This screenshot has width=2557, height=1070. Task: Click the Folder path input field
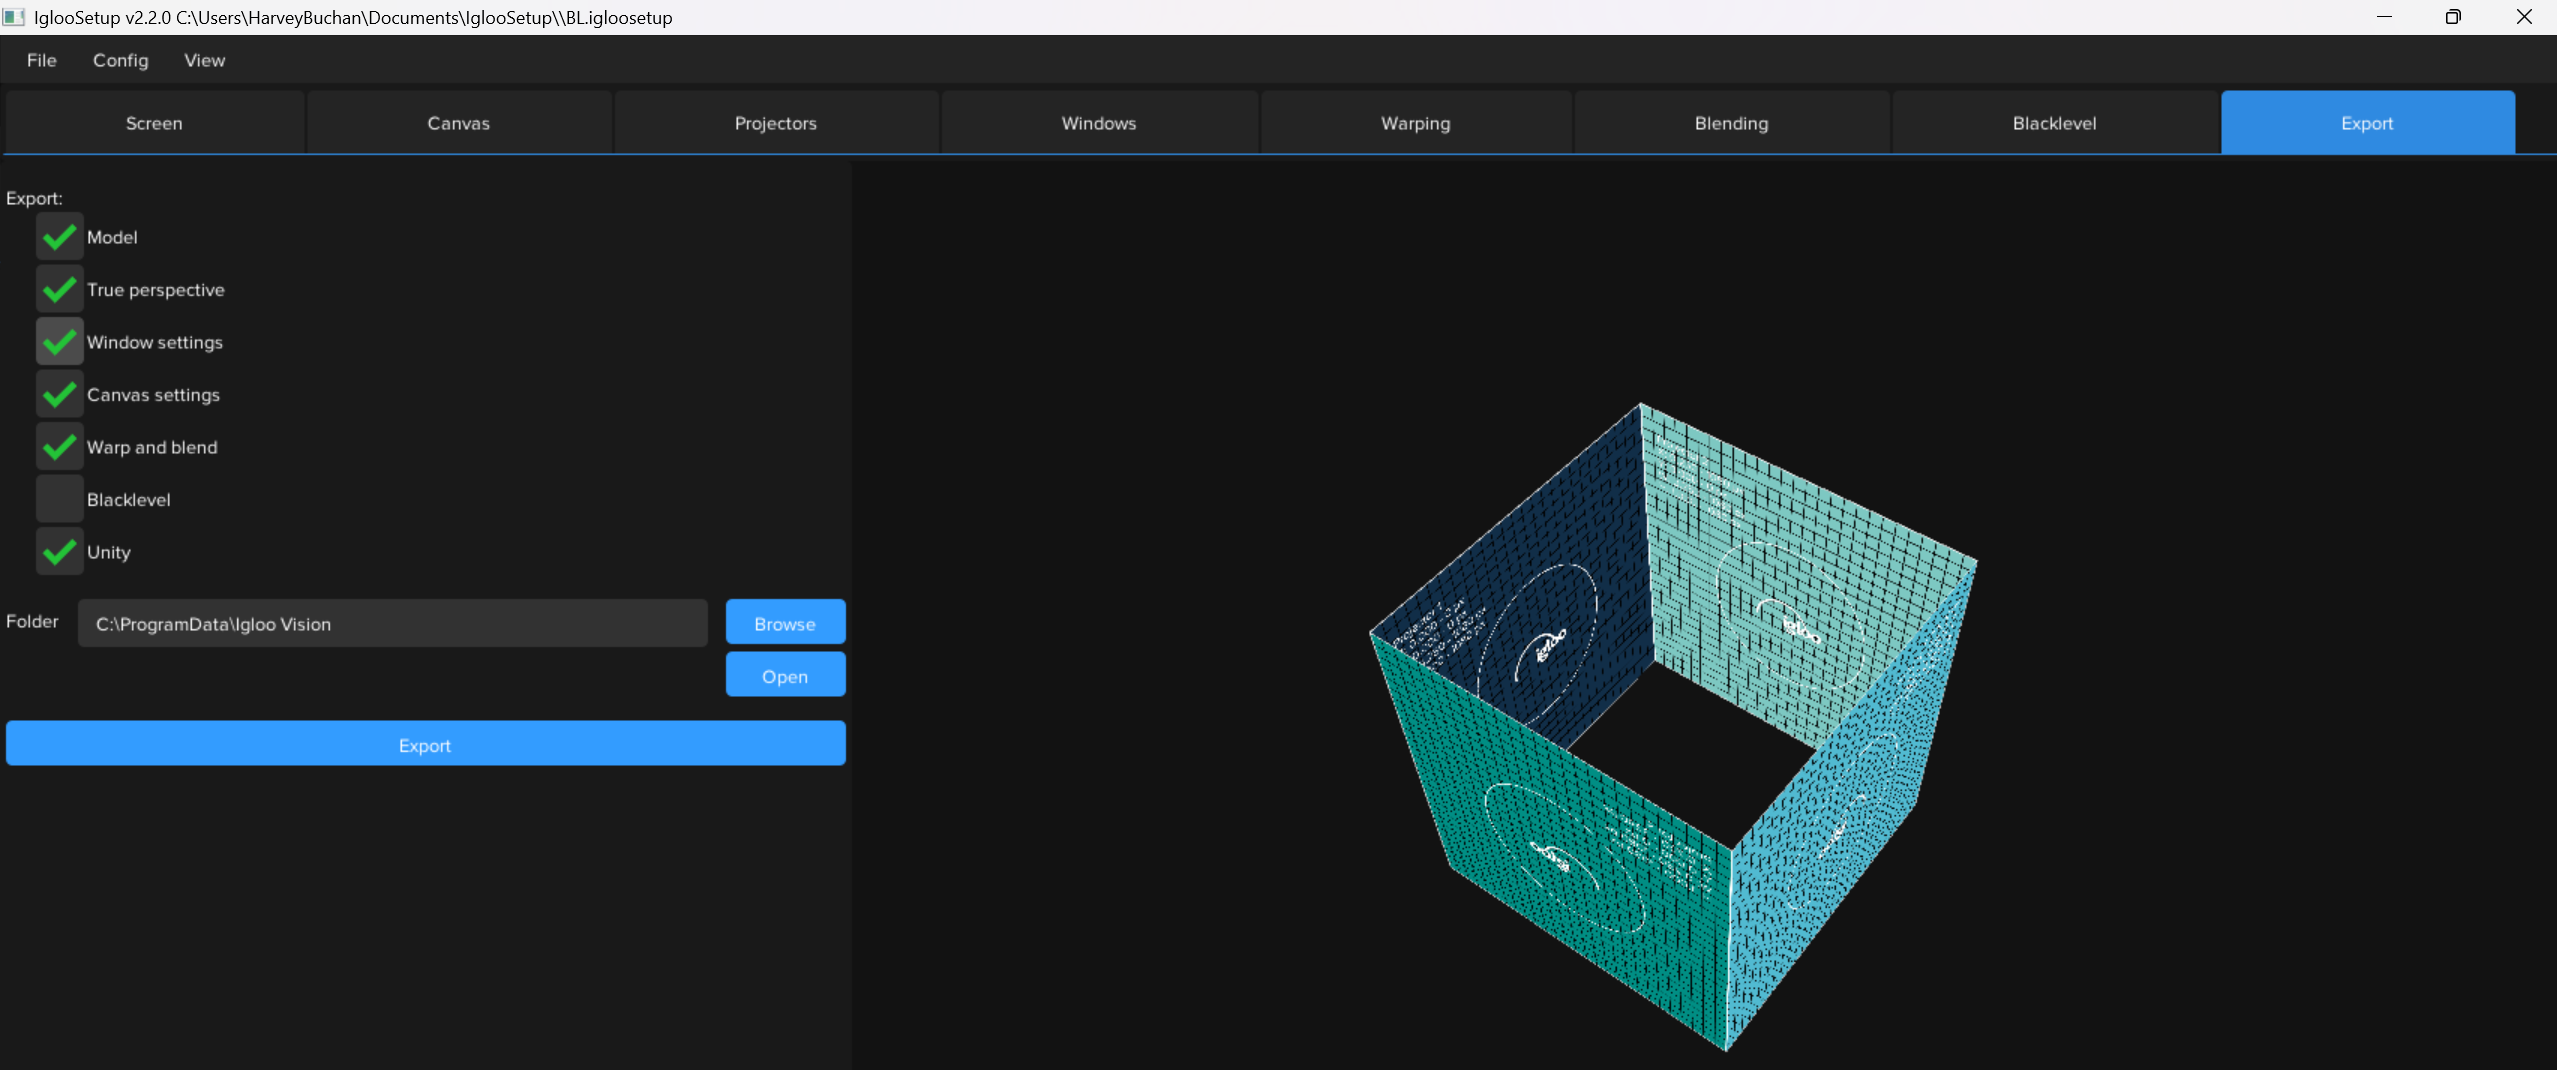[392, 624]
